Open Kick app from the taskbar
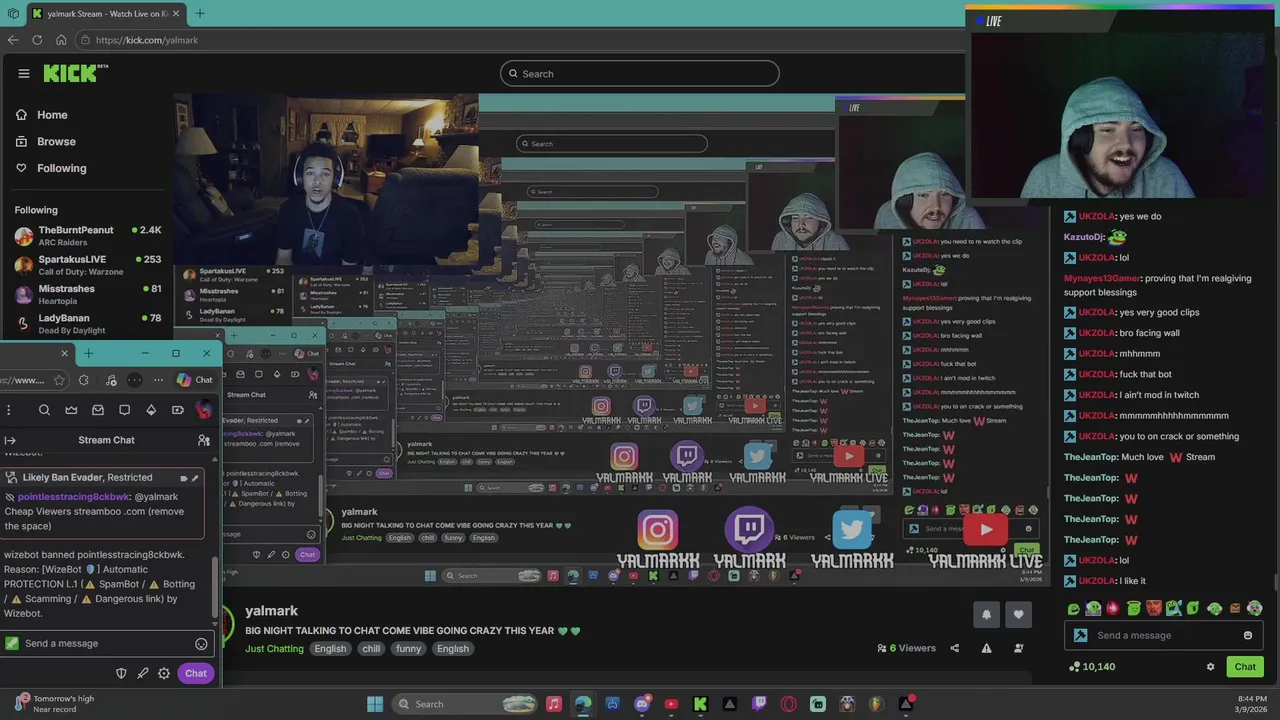The width and height of the screenshot is (1280, 720). [700, 704]
